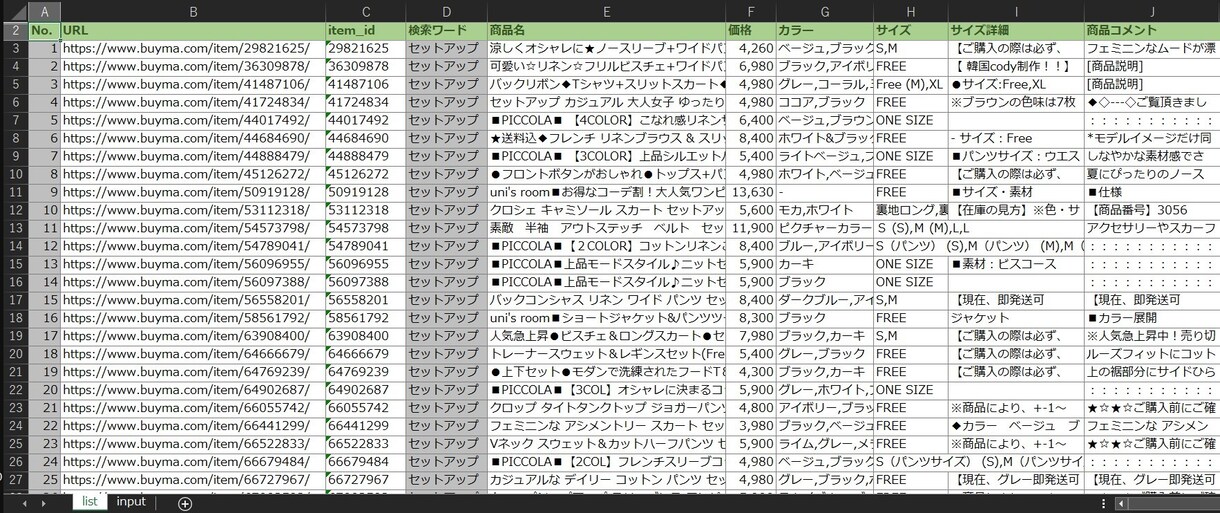Select item_id cell 36309878
Viewport: 1220px width, 513px height.
(365, 66)
